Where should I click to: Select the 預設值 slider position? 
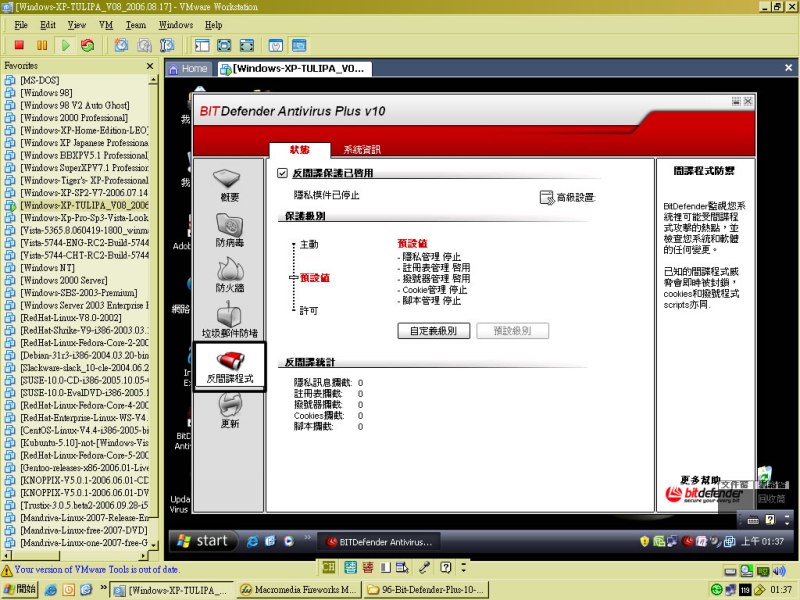[314, 278]
